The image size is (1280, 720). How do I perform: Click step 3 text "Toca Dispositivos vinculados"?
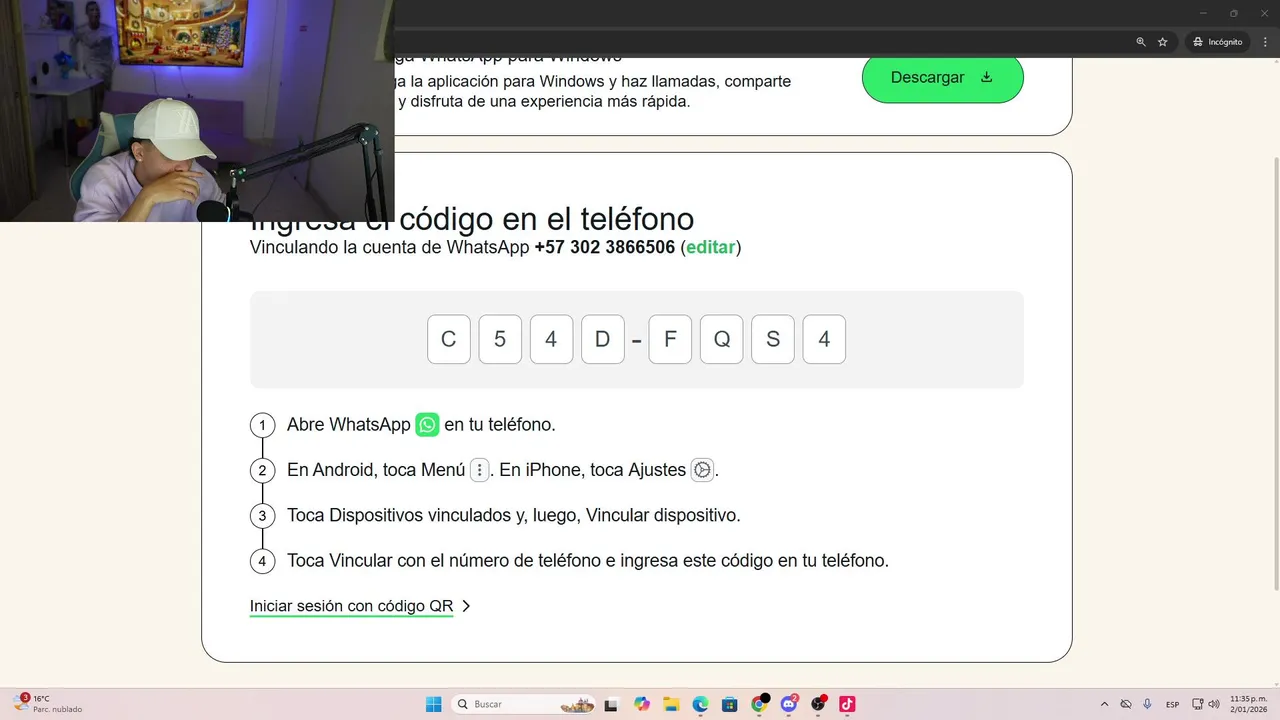point(398,516)
